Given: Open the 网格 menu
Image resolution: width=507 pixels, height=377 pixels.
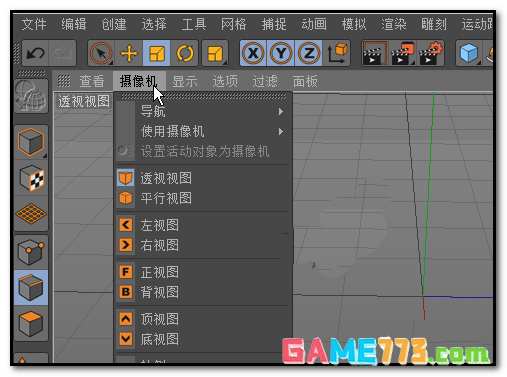Looking at the screenshot, I should [234, 24].
